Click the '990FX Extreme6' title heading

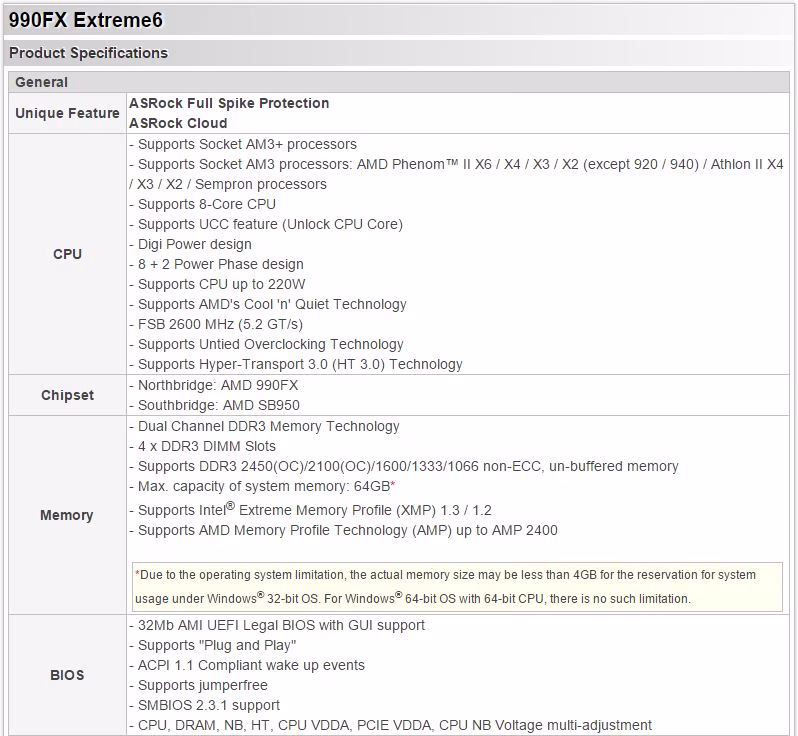point(86,20)
